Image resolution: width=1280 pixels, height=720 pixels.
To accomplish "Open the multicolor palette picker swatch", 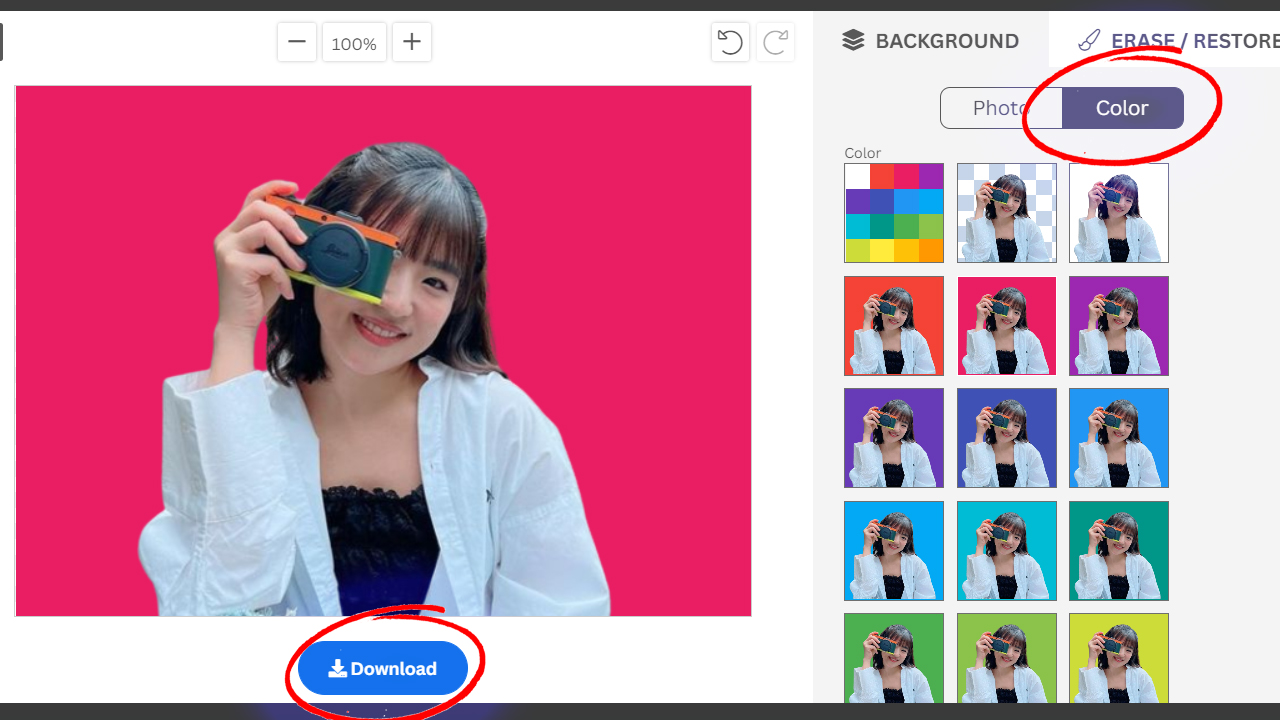I will [x=894, y=213].
